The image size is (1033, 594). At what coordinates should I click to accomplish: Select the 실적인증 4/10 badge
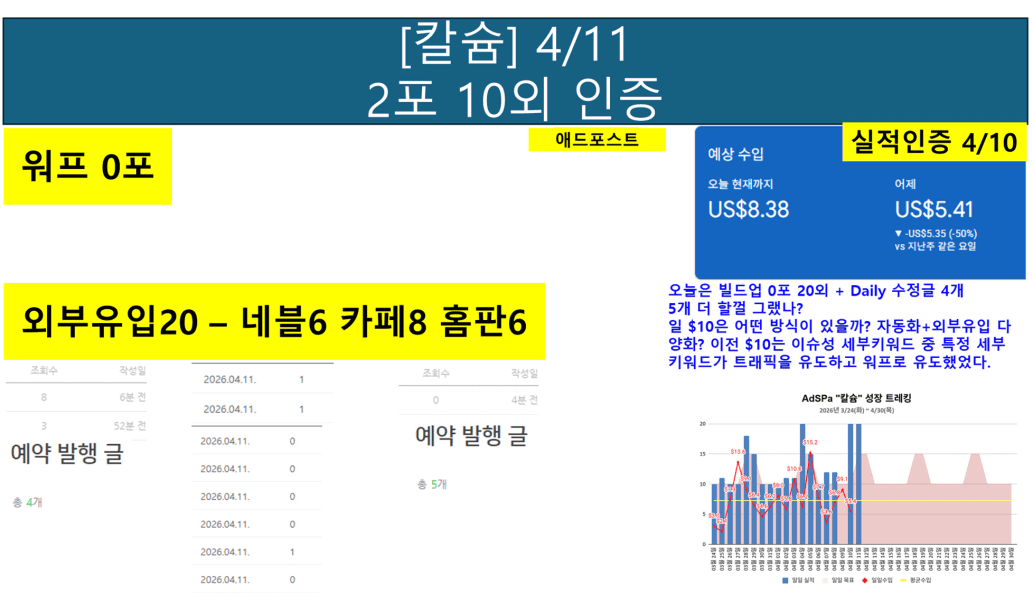pos(933,142)
